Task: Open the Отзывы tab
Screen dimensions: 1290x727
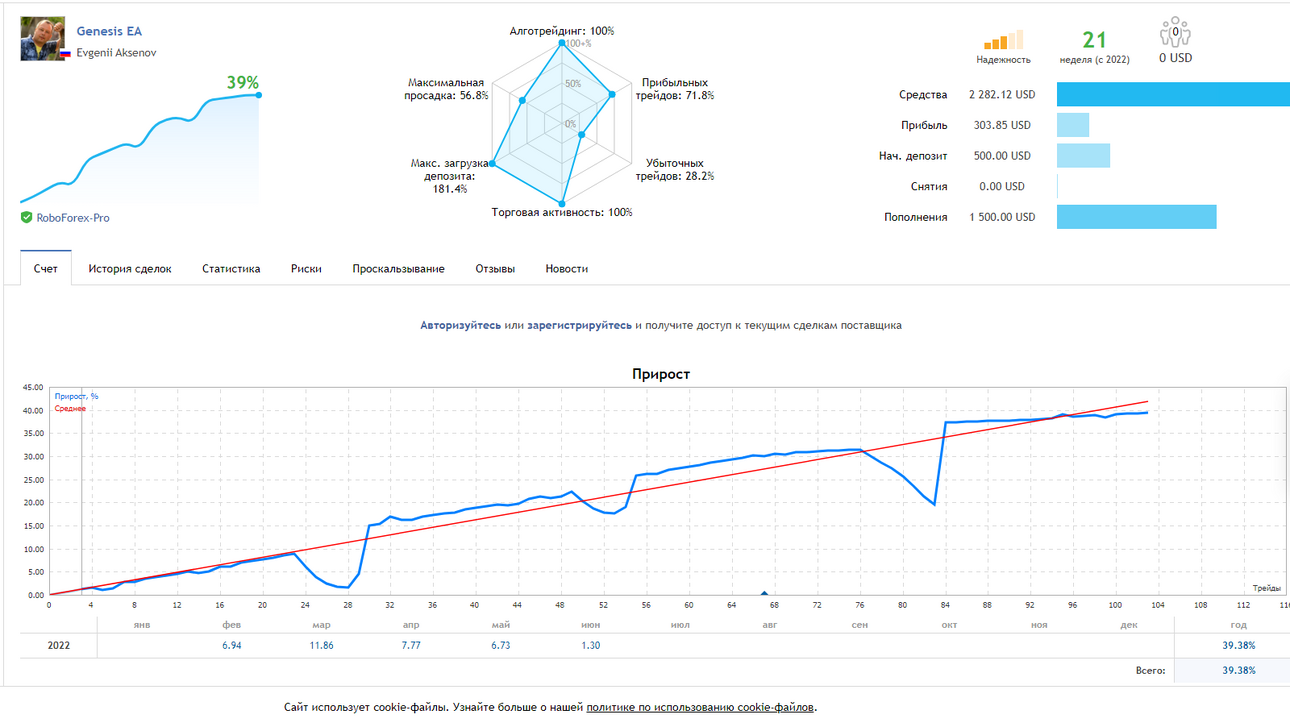Action: click(495, 268)
